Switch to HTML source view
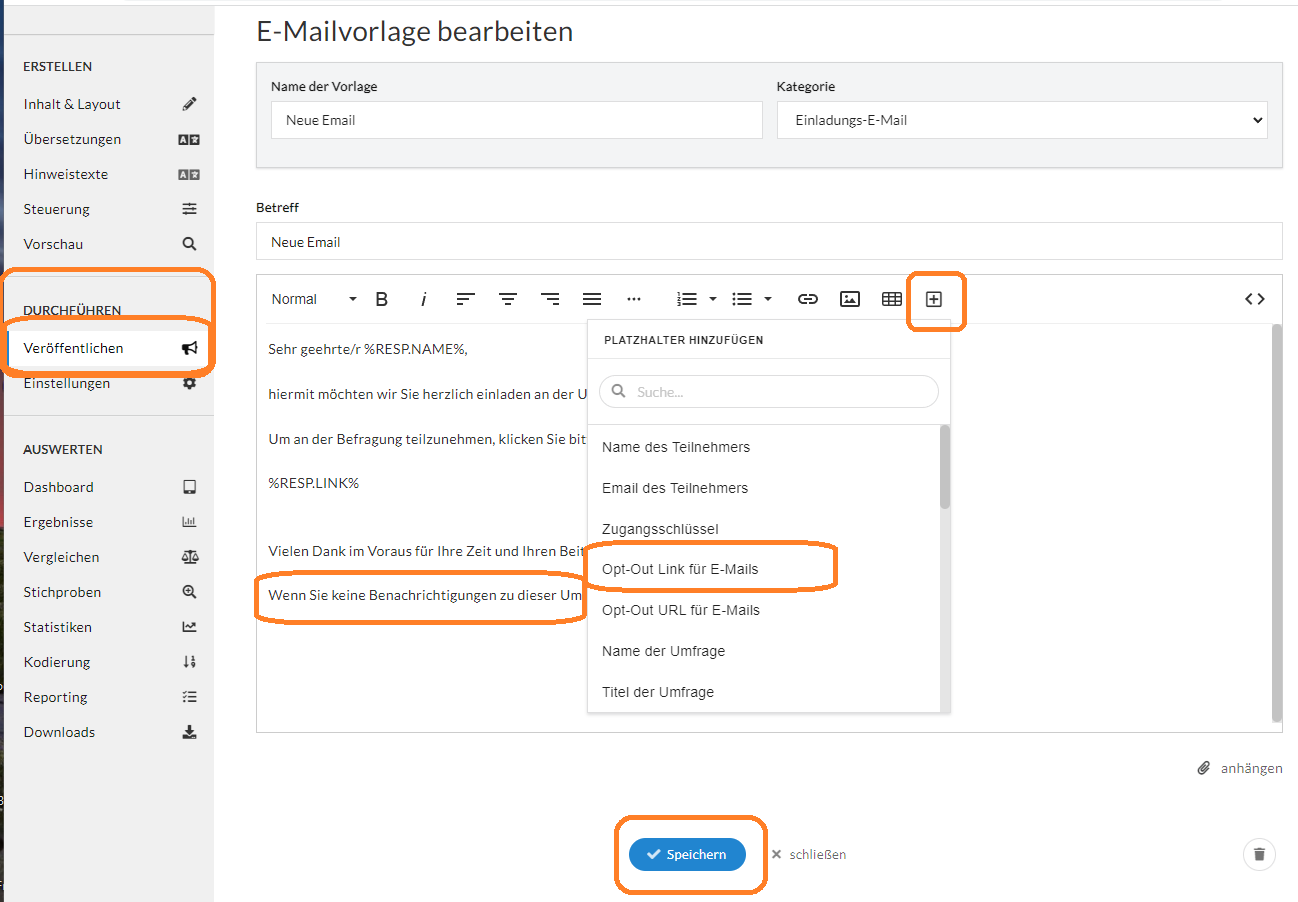This screenshot has height=902, width=1298. click(x=1255, y=298)
